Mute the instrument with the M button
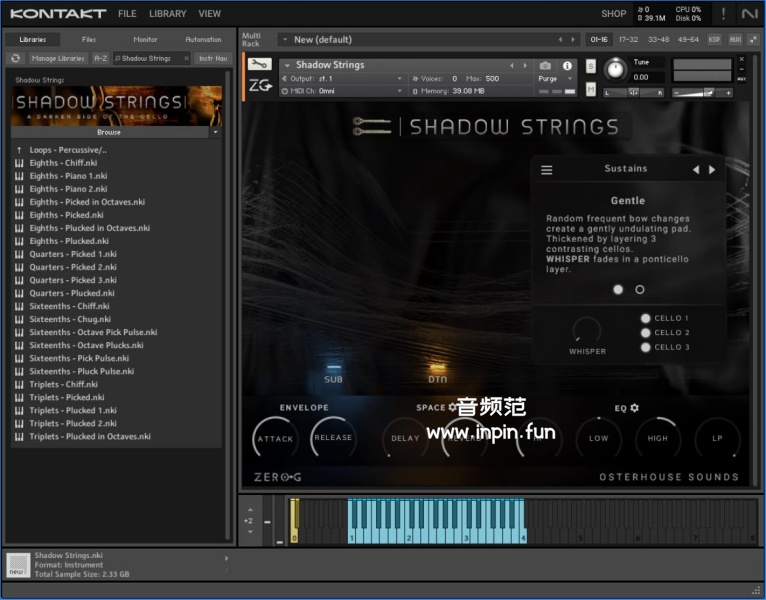The height and width of the screenshot is (600, 766). 591,90
